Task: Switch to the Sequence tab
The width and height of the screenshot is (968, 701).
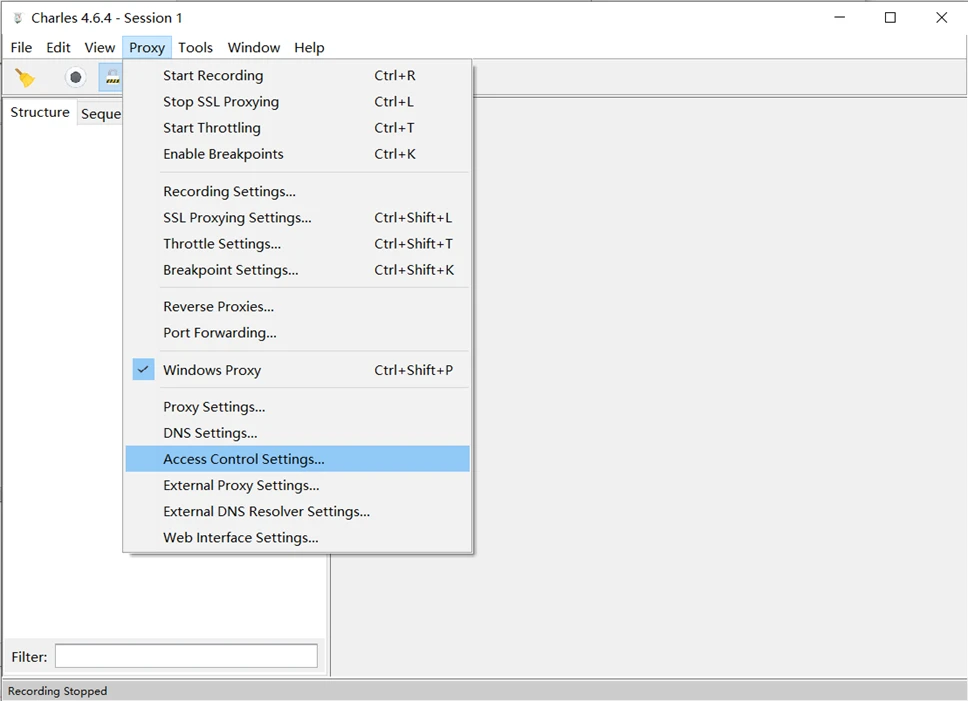Action: pyautogui.click(x=101, y=114)
